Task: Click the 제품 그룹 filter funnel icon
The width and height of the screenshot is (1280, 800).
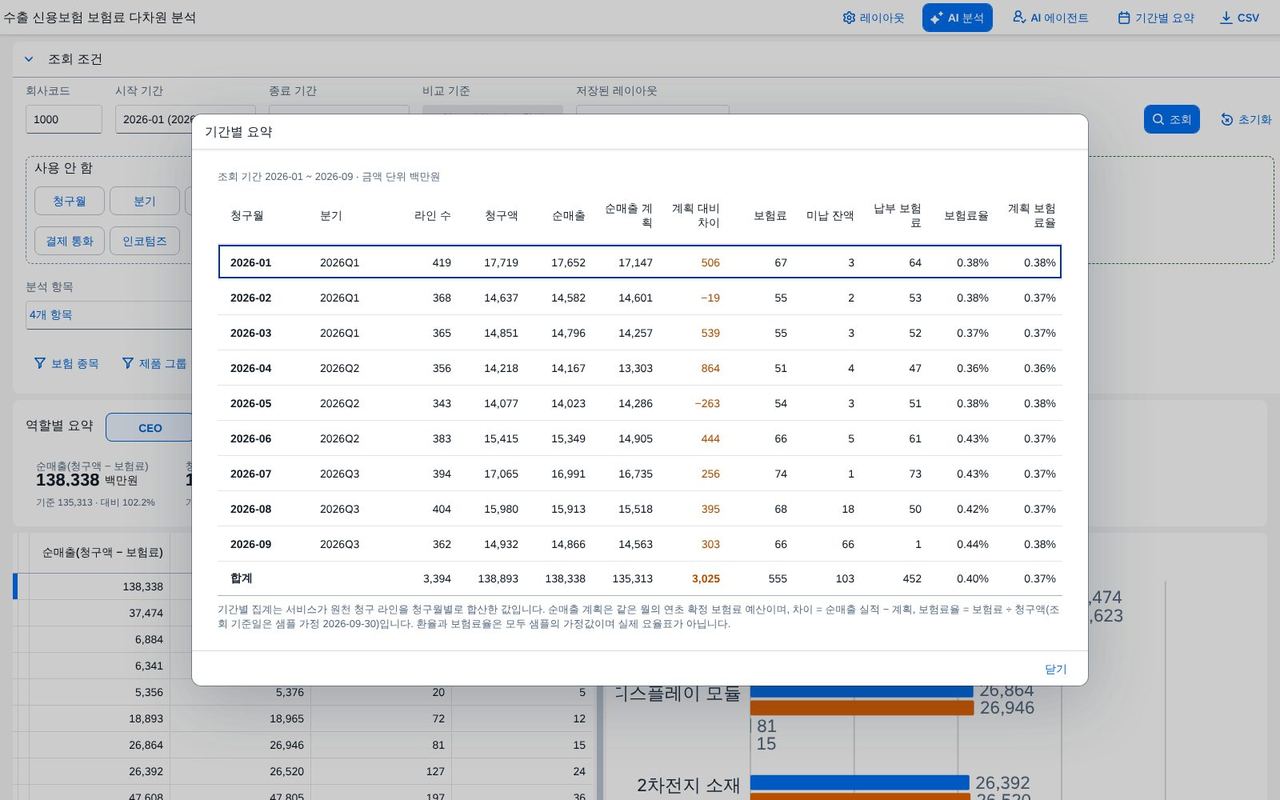Action: (128, 363)
